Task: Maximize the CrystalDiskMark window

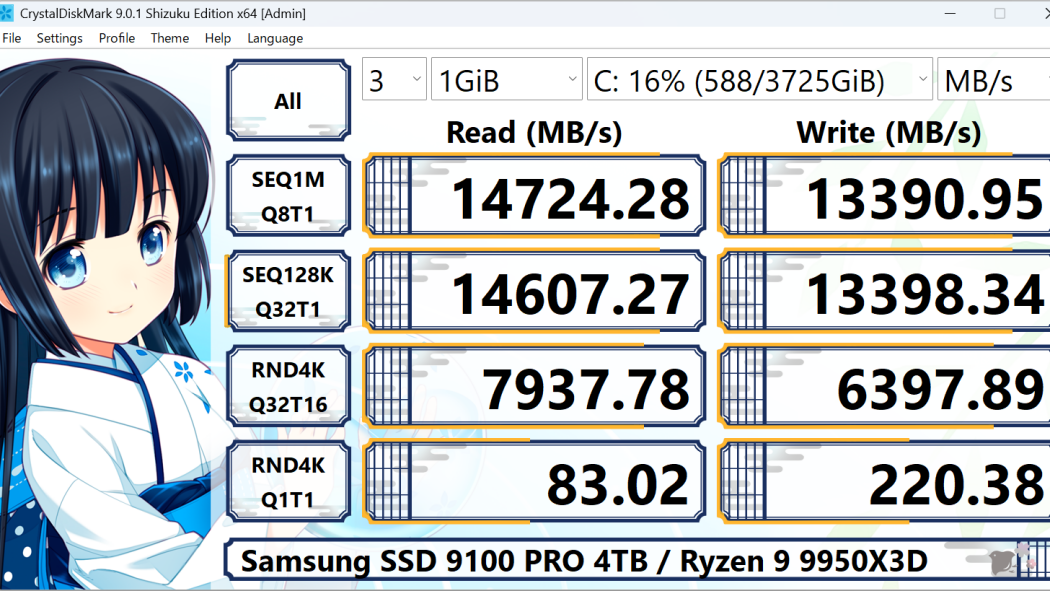Action: [x=999, y=13]
